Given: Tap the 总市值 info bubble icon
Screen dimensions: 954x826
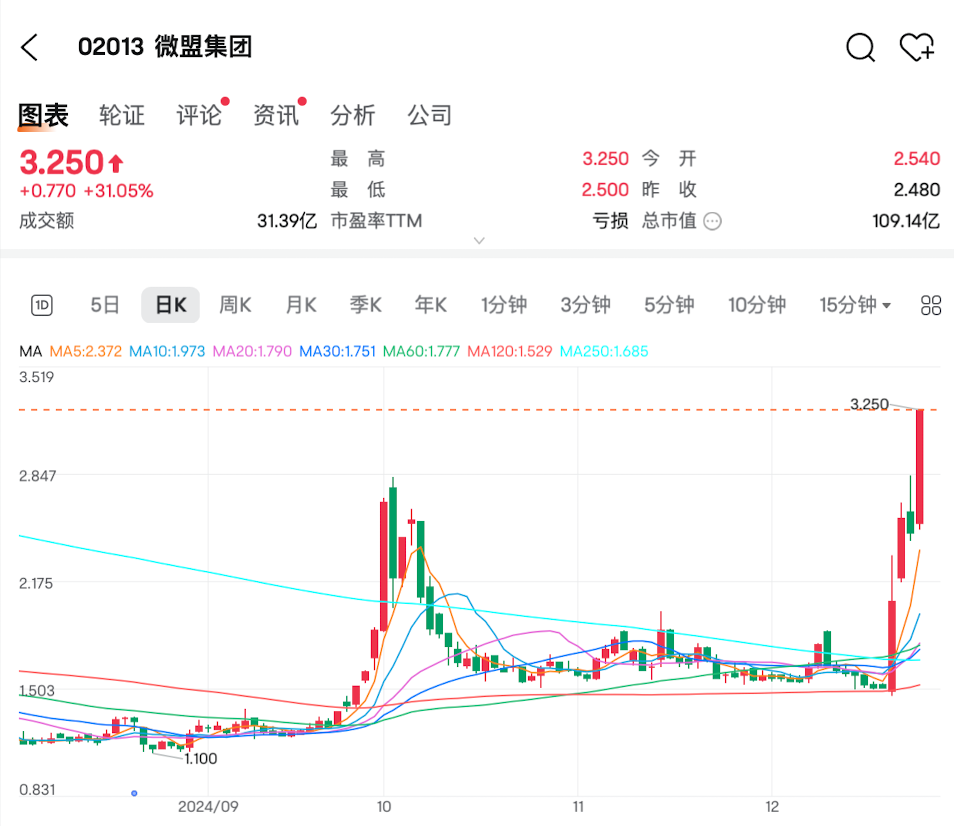Looking at the screenshot, I should point(712,221).
